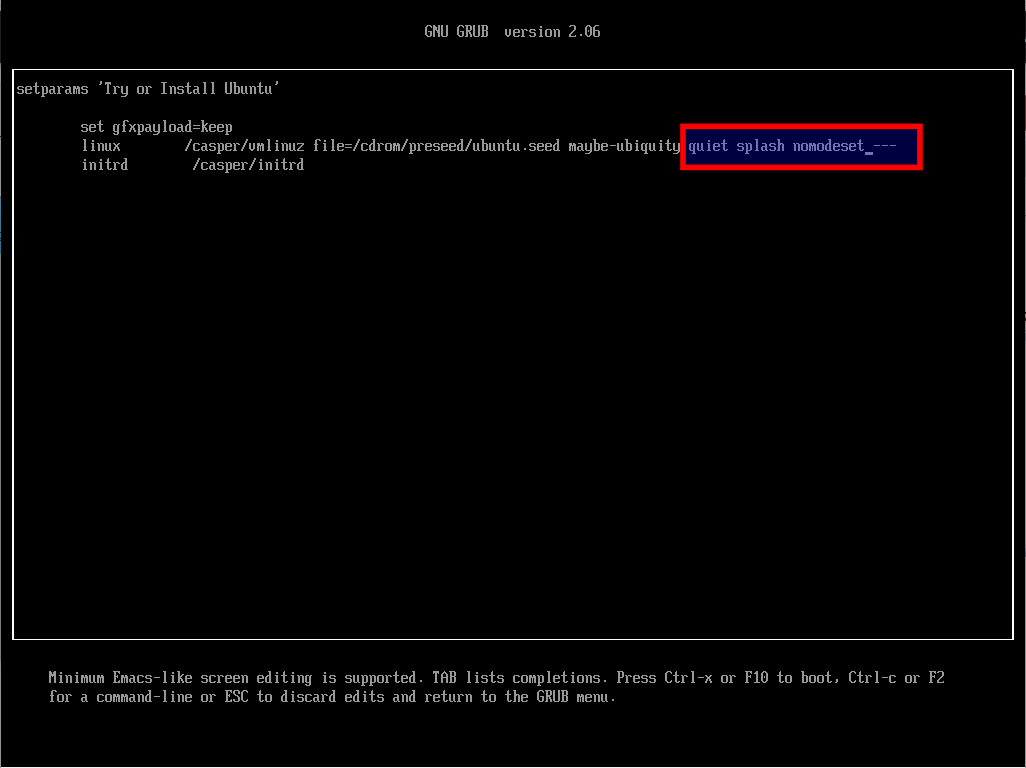Click the 'set gfxpayload=keep' line
1026x768 pixels.
point(156,127)
